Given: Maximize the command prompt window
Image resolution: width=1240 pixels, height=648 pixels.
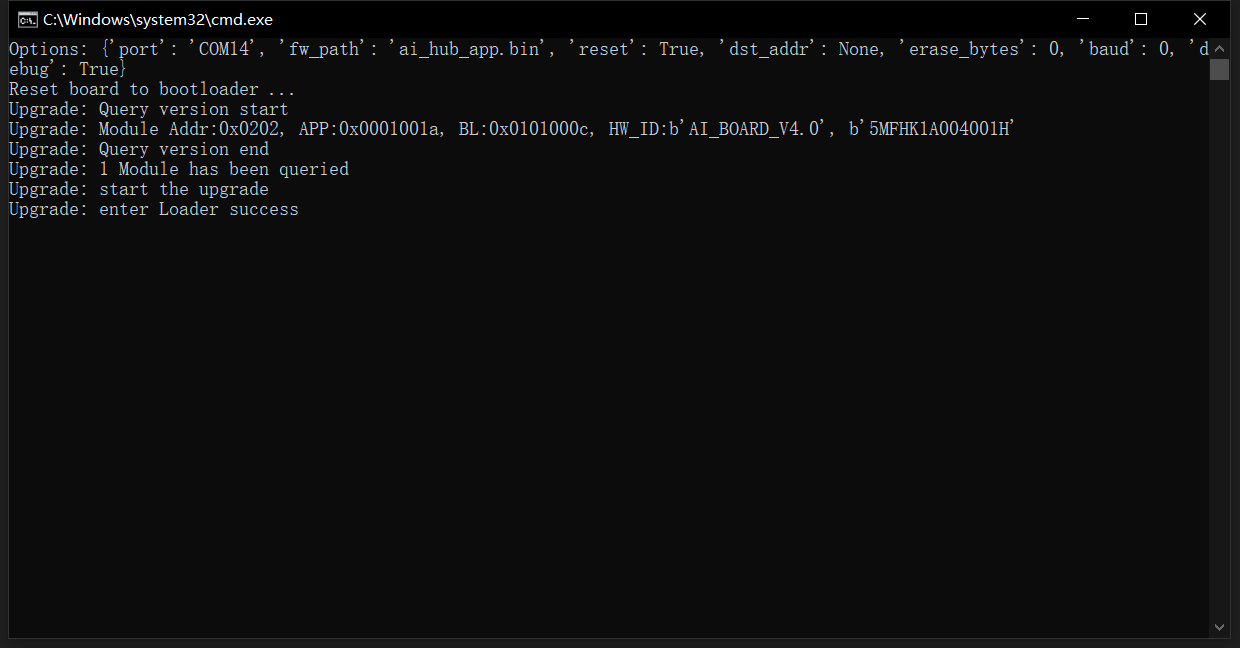Looking at the screenshot, I should coord(1141,19).
